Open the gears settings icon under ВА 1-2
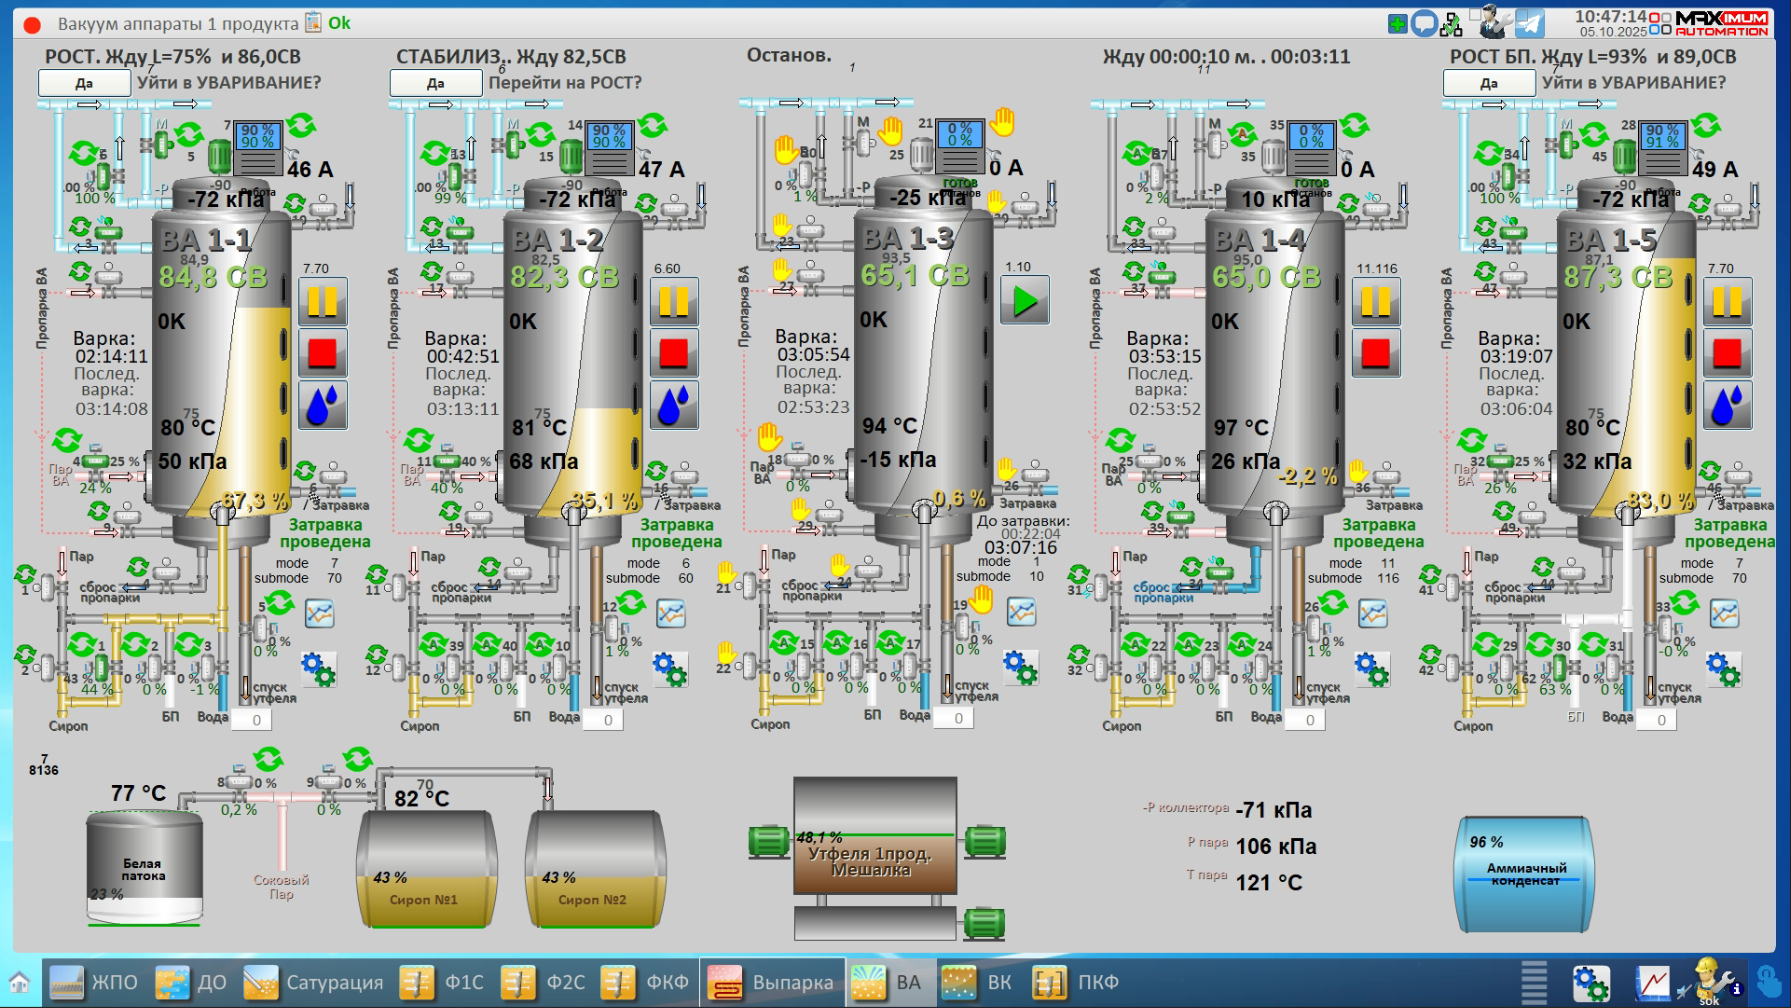Image resolution: width=1791 pixels, height=1008 pixels. pos(670,668)
